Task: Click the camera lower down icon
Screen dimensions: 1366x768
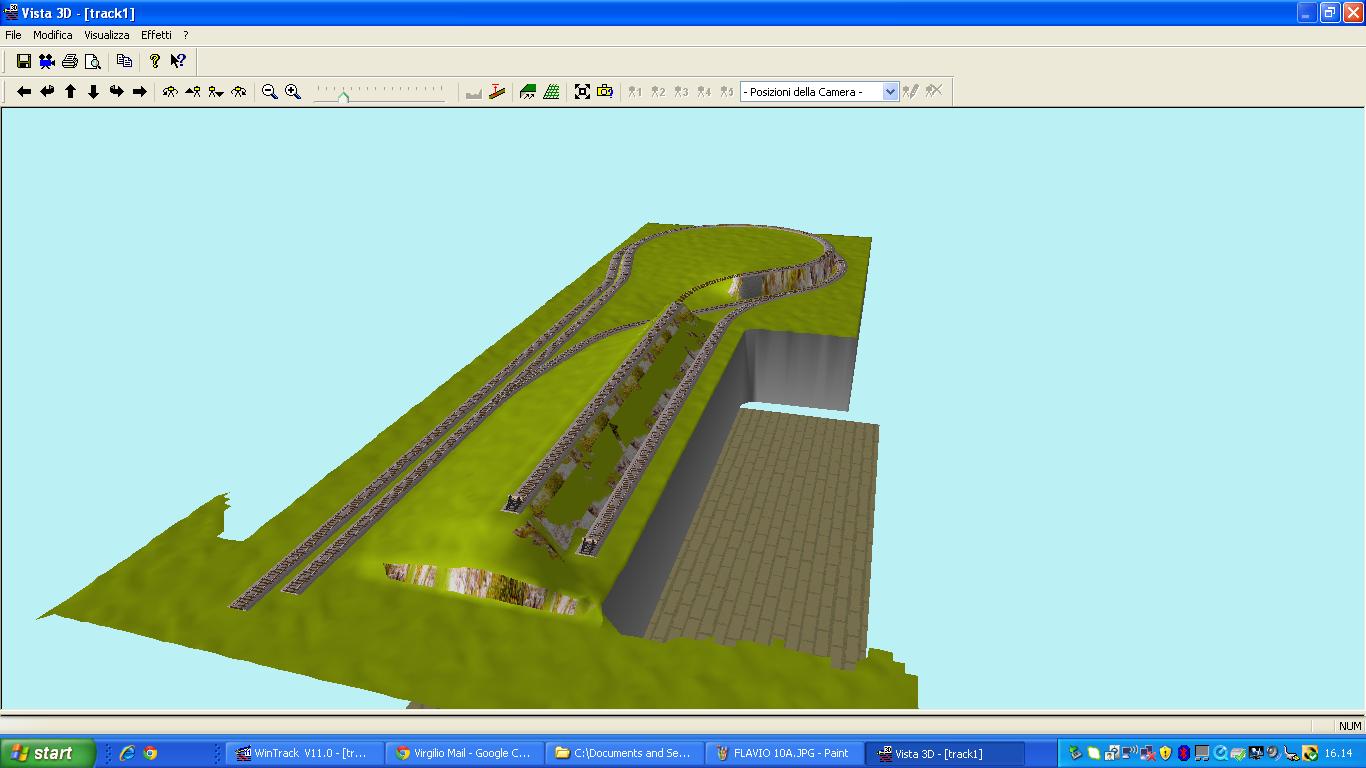Action: click(216, 91)
